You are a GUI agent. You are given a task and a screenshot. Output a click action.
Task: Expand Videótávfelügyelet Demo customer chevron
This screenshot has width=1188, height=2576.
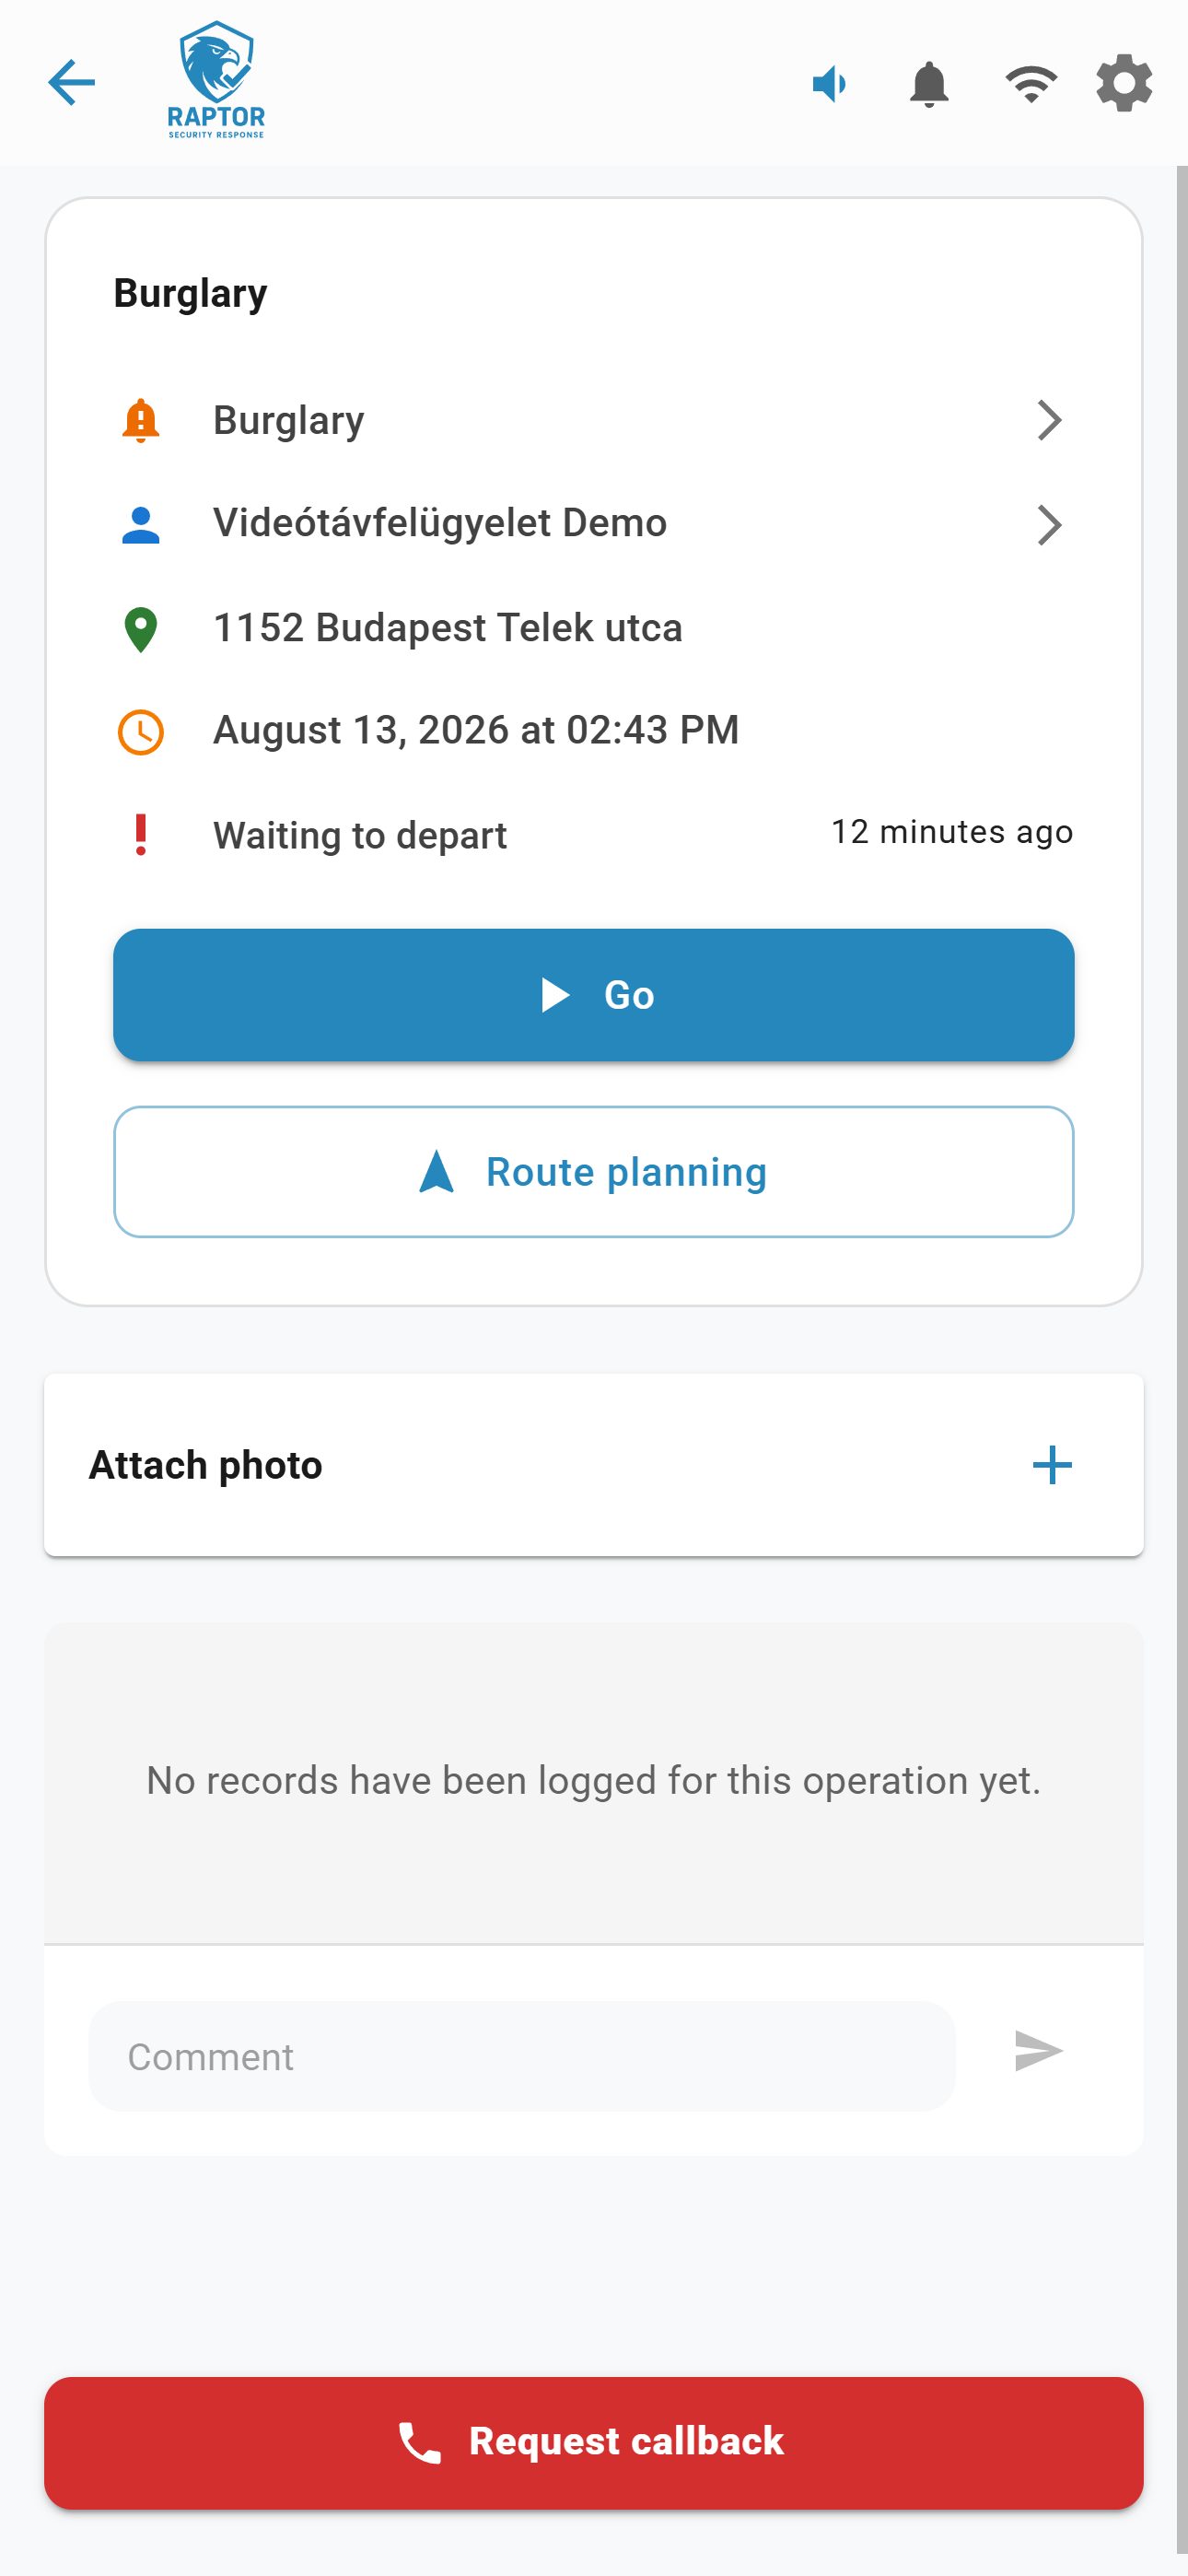pyautogui.click(x=1048, y=525)
